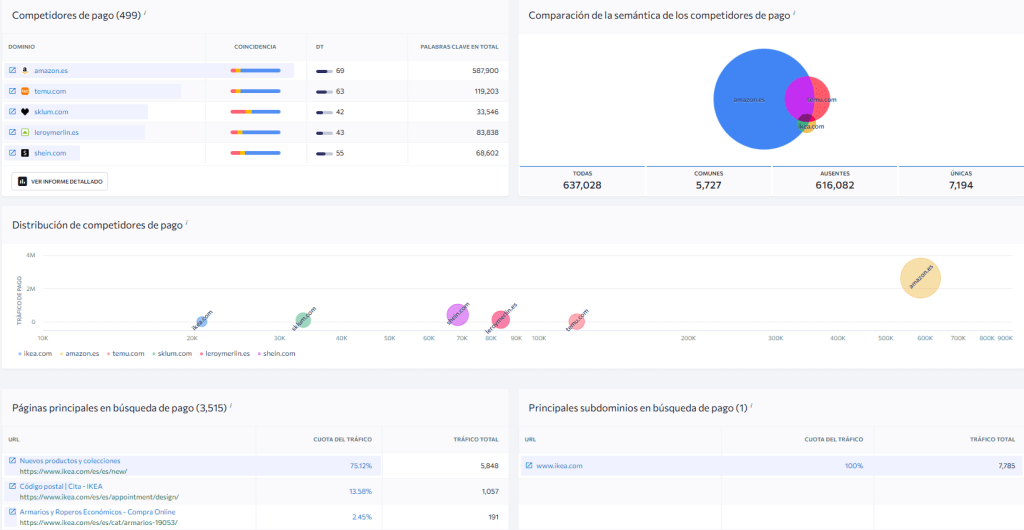1024x530 pixels.
Task: Sort by DT column header
Action: 319,47
